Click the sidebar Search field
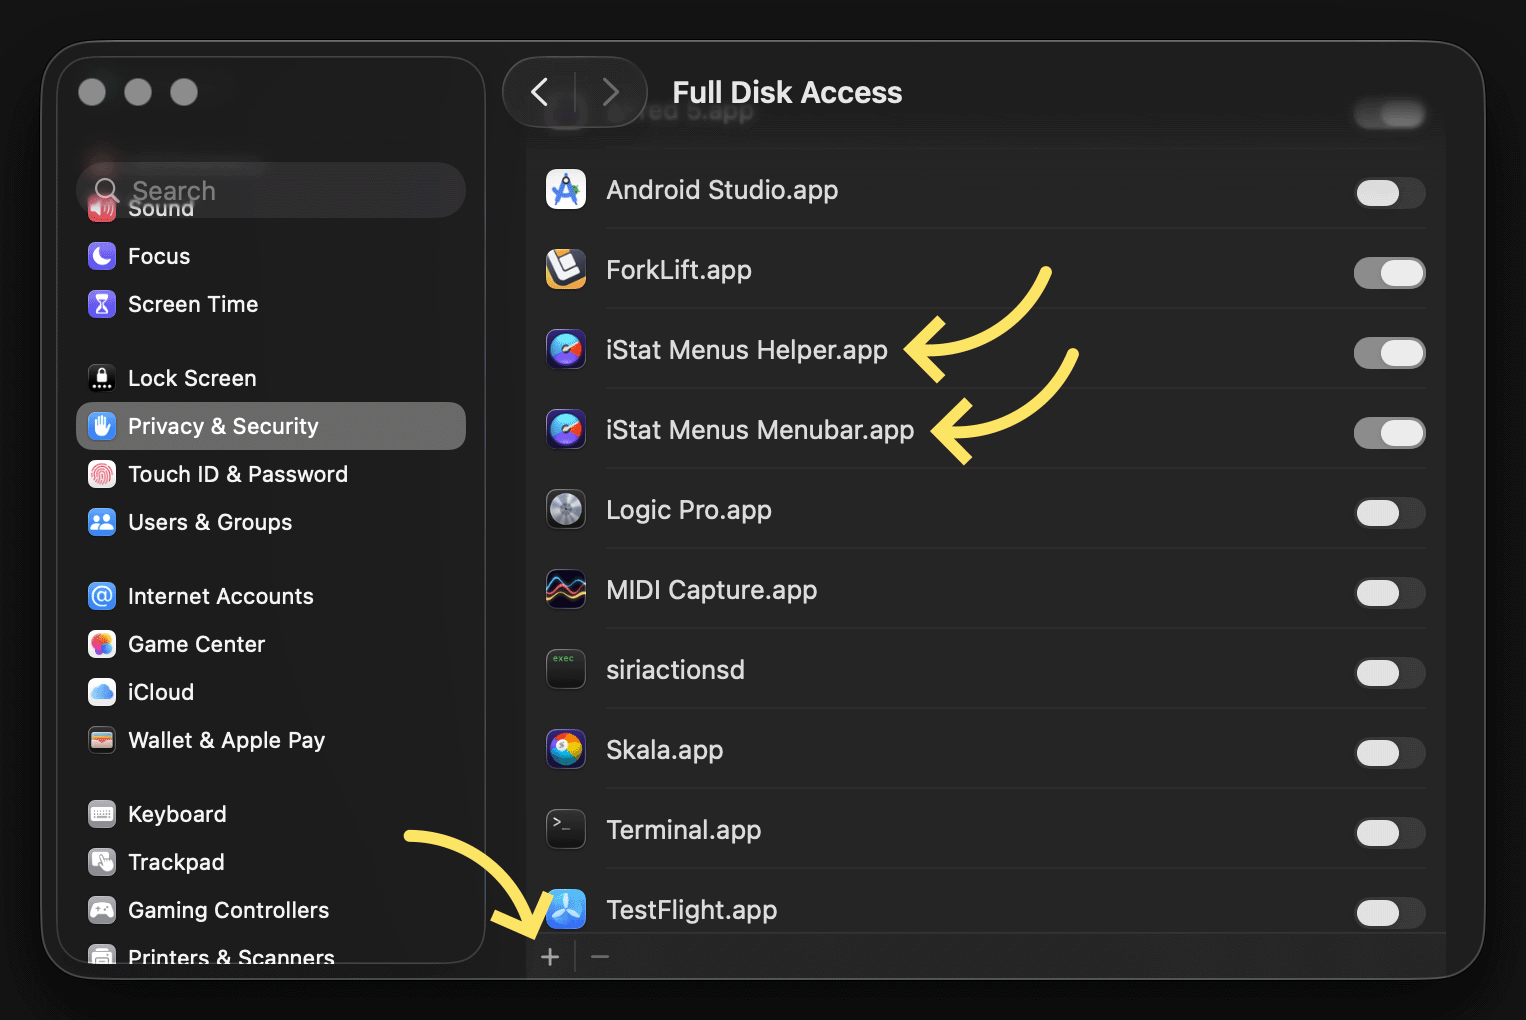Screen dimensions: 1526x1020 pos(271,190)
